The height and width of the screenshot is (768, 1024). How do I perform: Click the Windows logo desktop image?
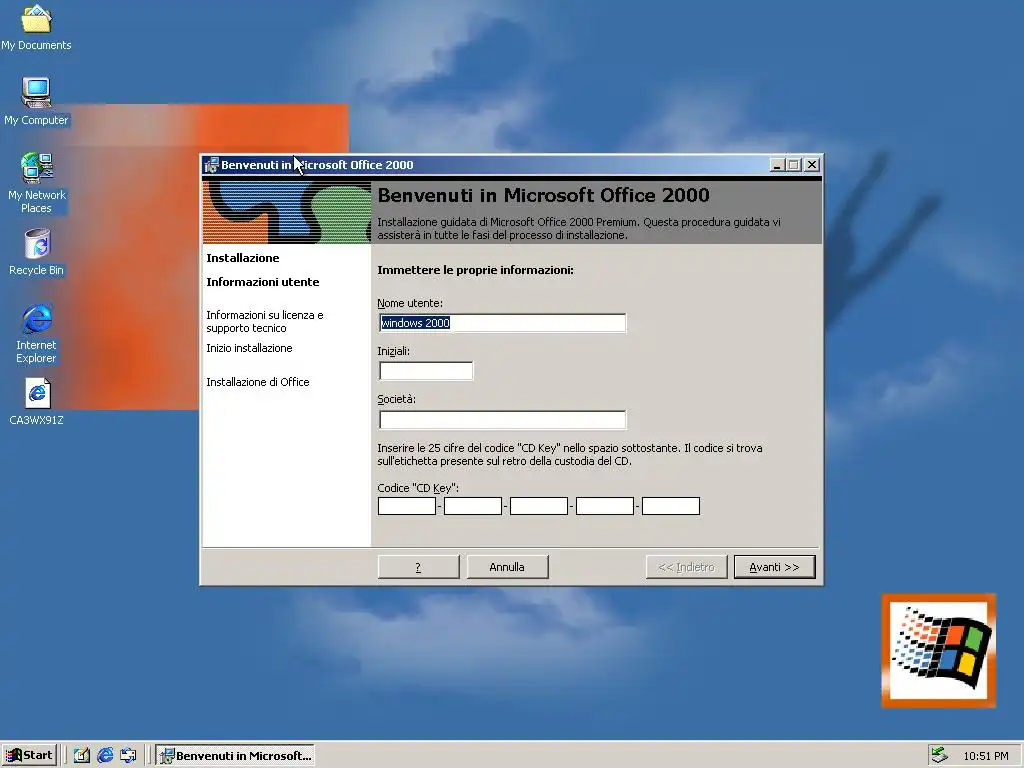[938, 650]
